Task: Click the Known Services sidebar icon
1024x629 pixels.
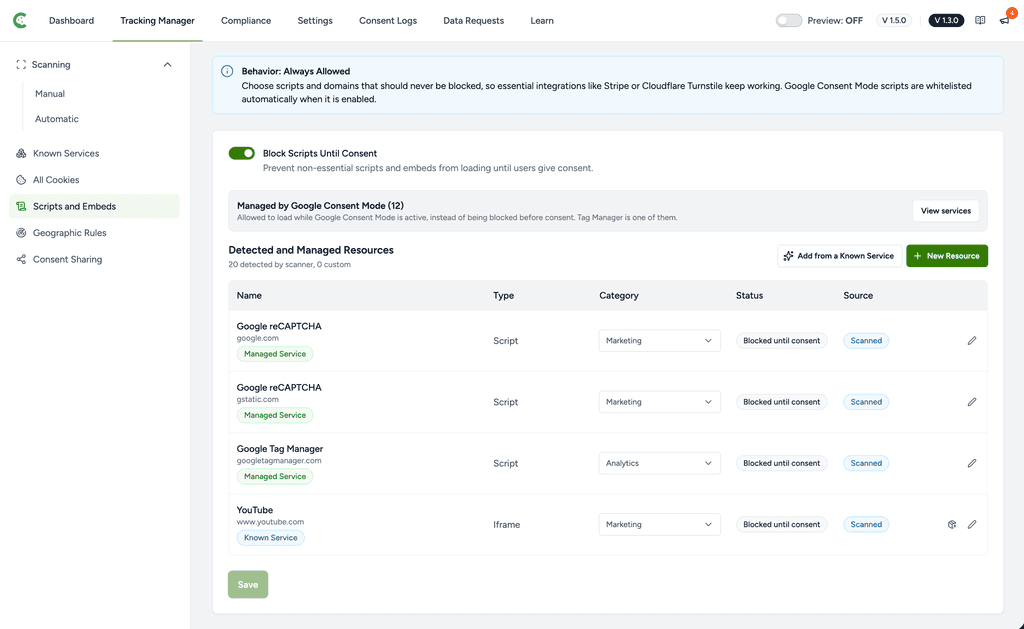Action: (x=21, y=153)
